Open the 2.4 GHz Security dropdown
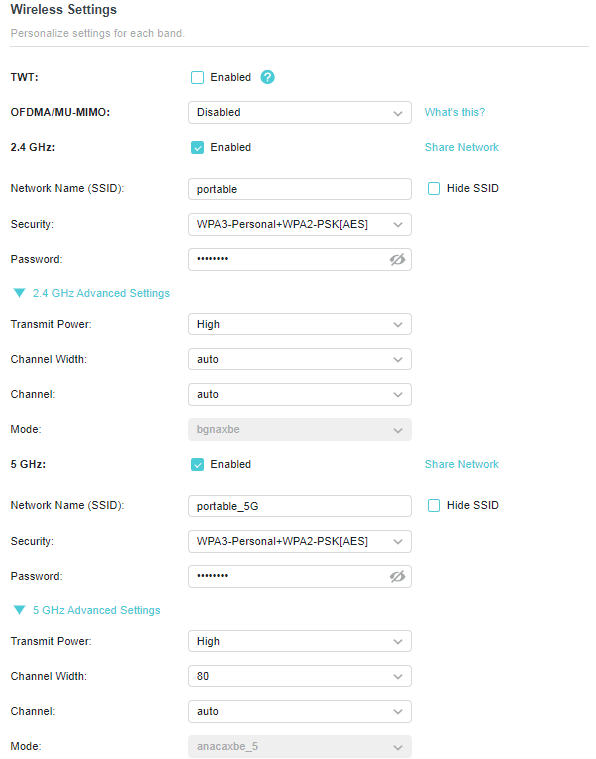The height and width of the screenshot is (759, 596). click(300, 225)
